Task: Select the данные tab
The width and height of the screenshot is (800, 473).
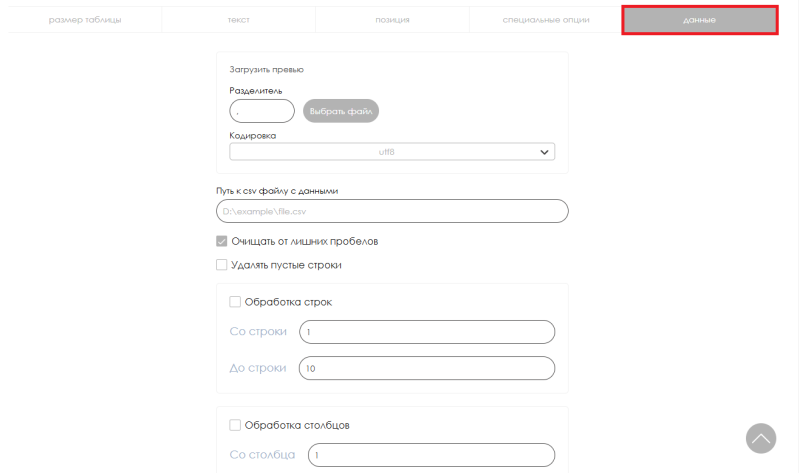Action: 699,20
